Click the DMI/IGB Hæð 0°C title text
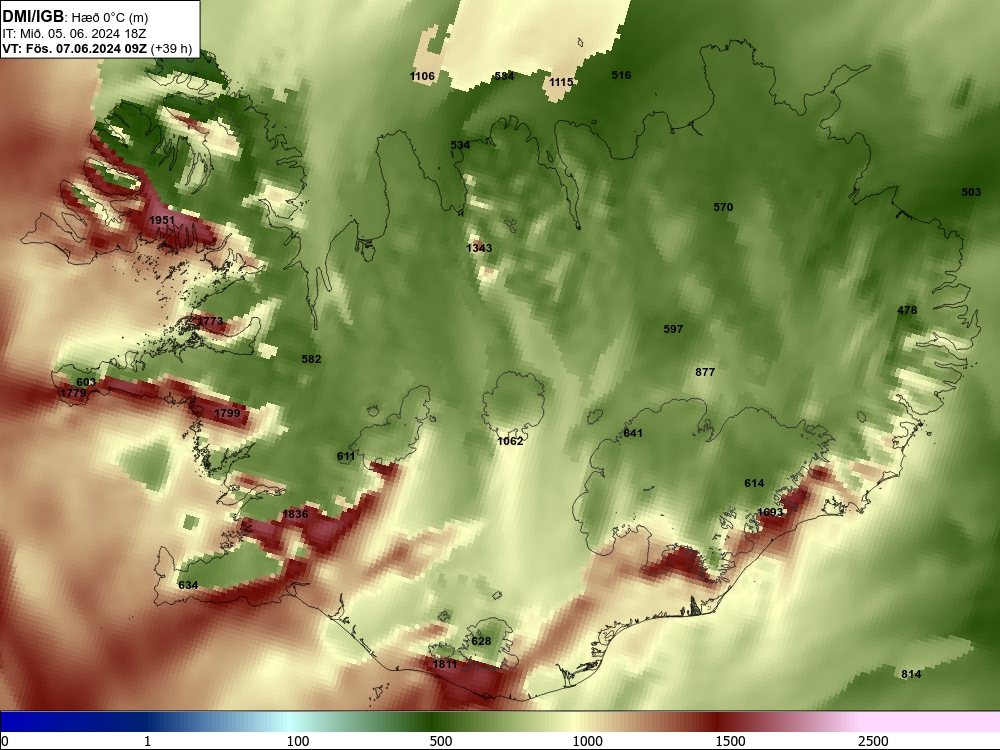 pos(75,17)
